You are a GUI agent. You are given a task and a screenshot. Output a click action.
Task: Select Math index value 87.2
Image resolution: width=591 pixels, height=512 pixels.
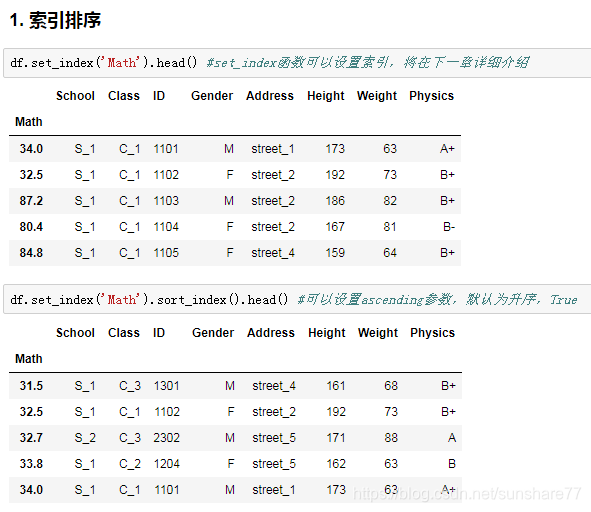click(31, 201)
